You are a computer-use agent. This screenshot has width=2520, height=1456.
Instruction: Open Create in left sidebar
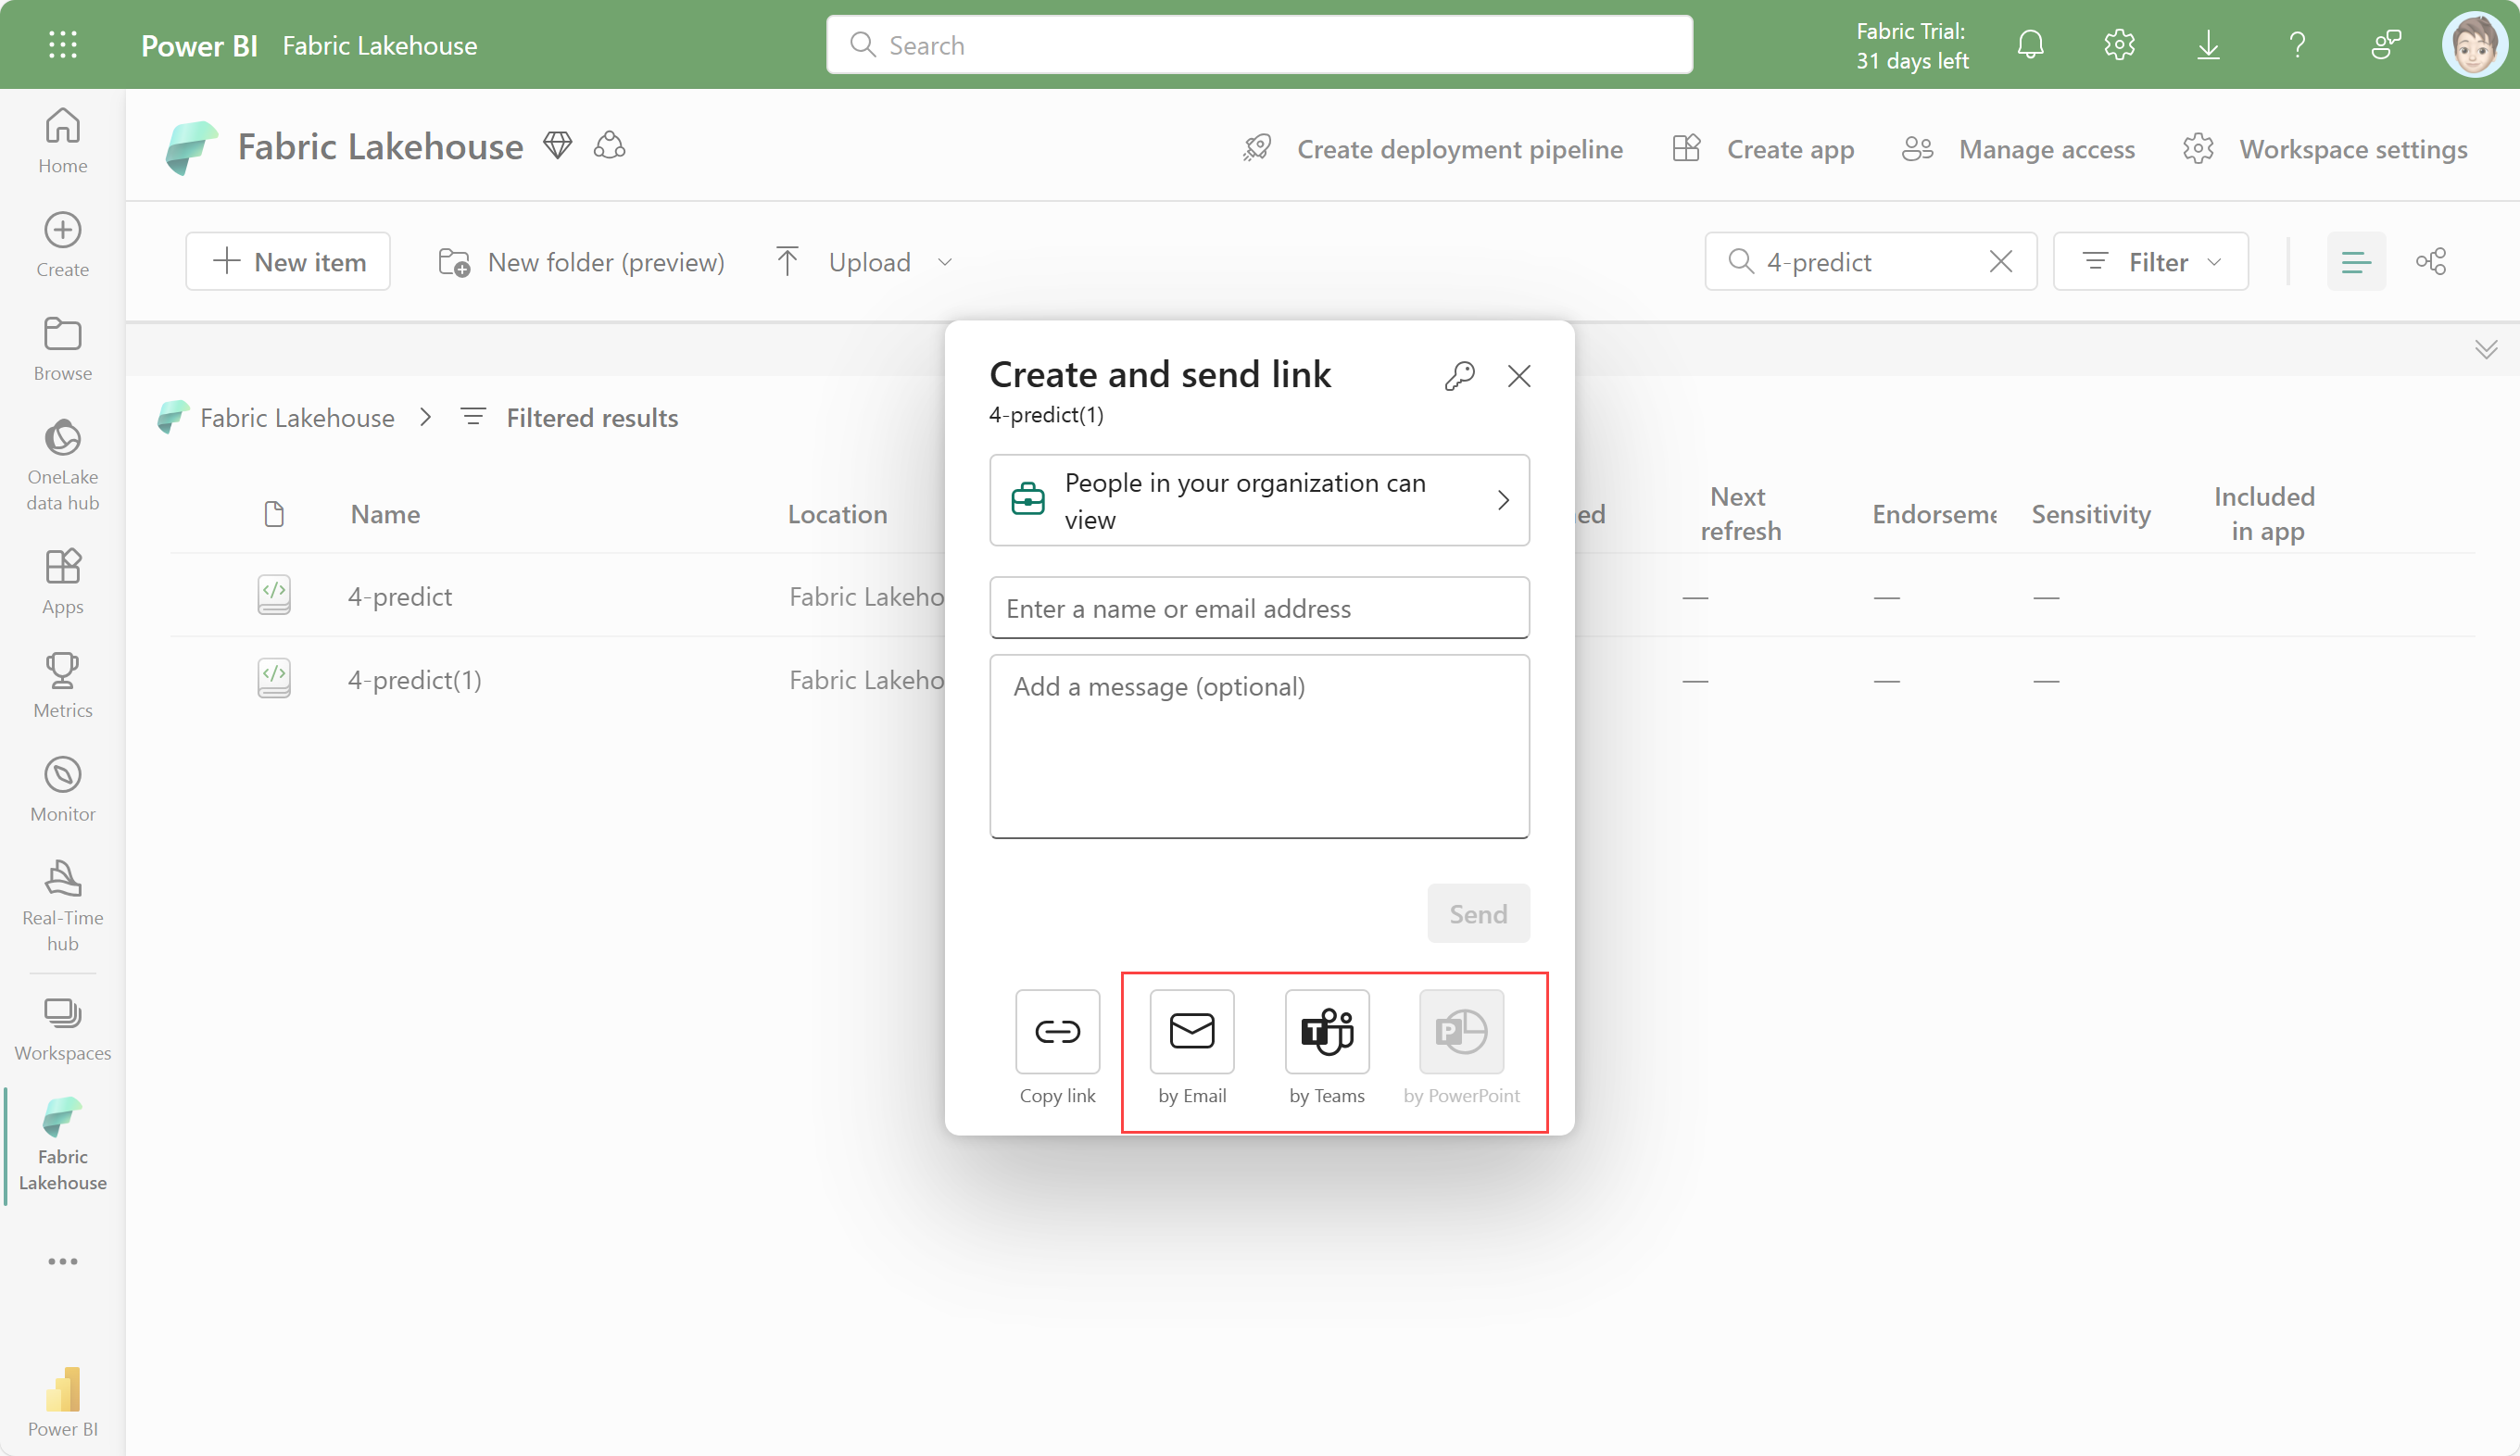click(x=62, y=245)
